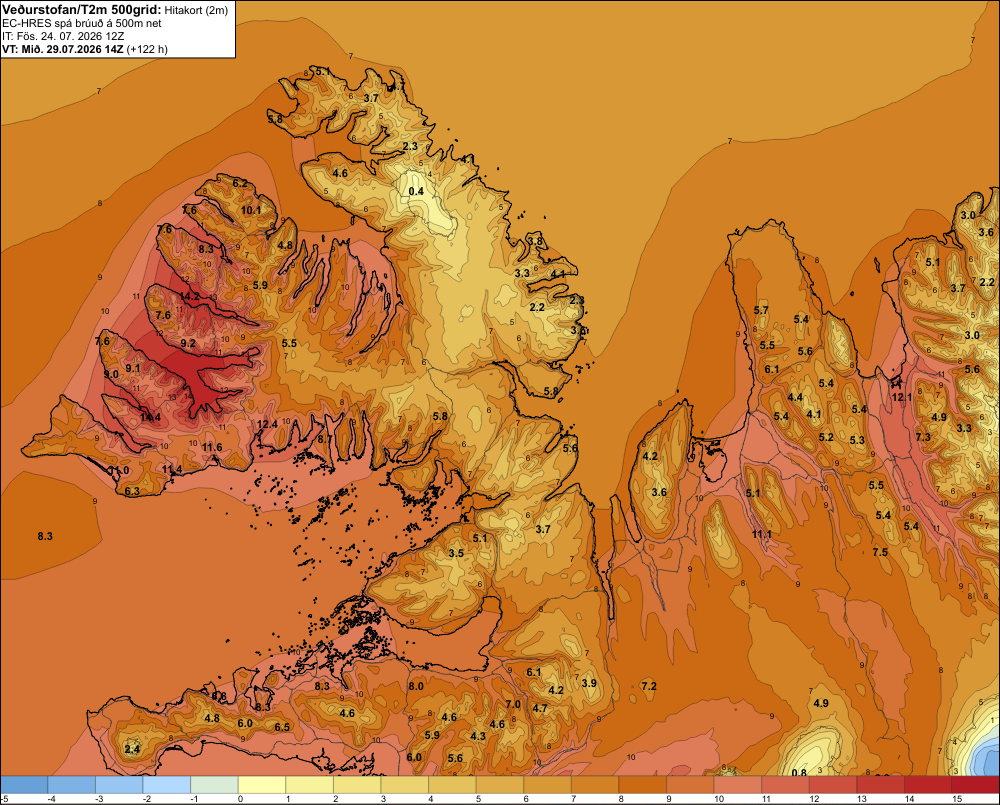1000x805 pixels.
Task: Select the 0.8 glacier temperature label
Action: pyautogui.click(x=798, y=772)
